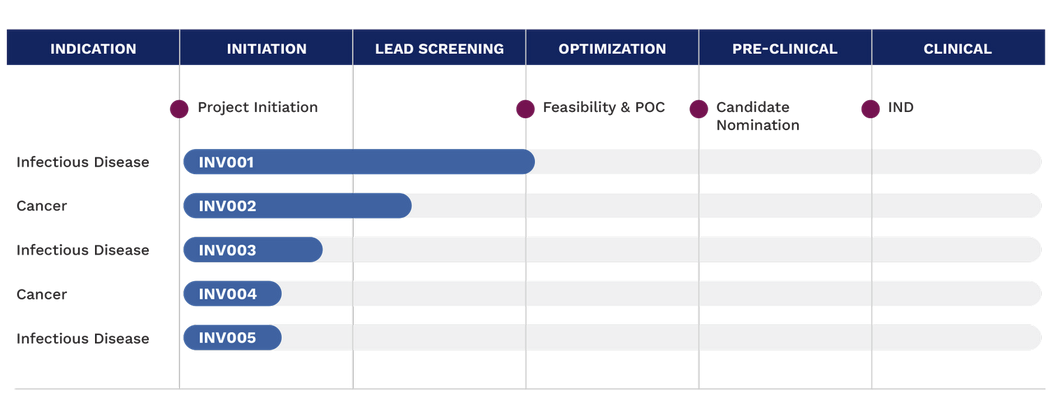Select the INV001 progress bar
The width and height of the screenshot is (1055, 399).
click(359, 162)
